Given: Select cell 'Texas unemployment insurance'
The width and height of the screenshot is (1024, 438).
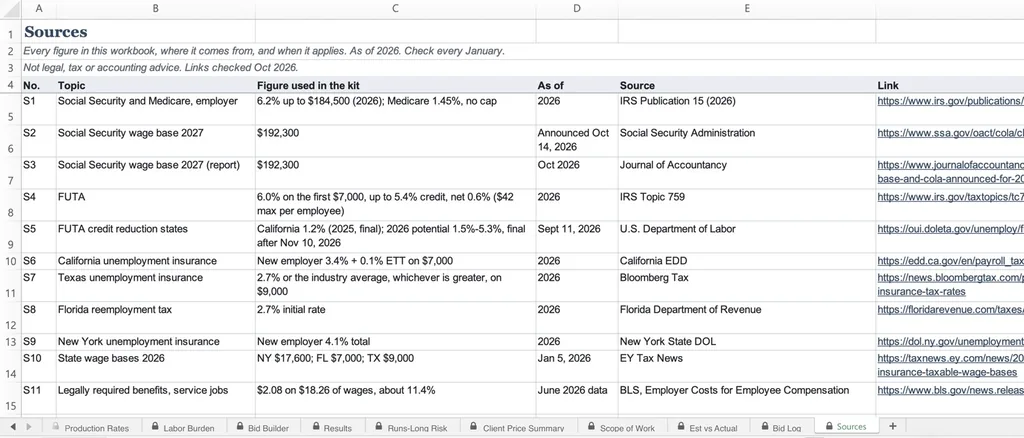Looking at the screenshot, I should click(x=155, y=285).
